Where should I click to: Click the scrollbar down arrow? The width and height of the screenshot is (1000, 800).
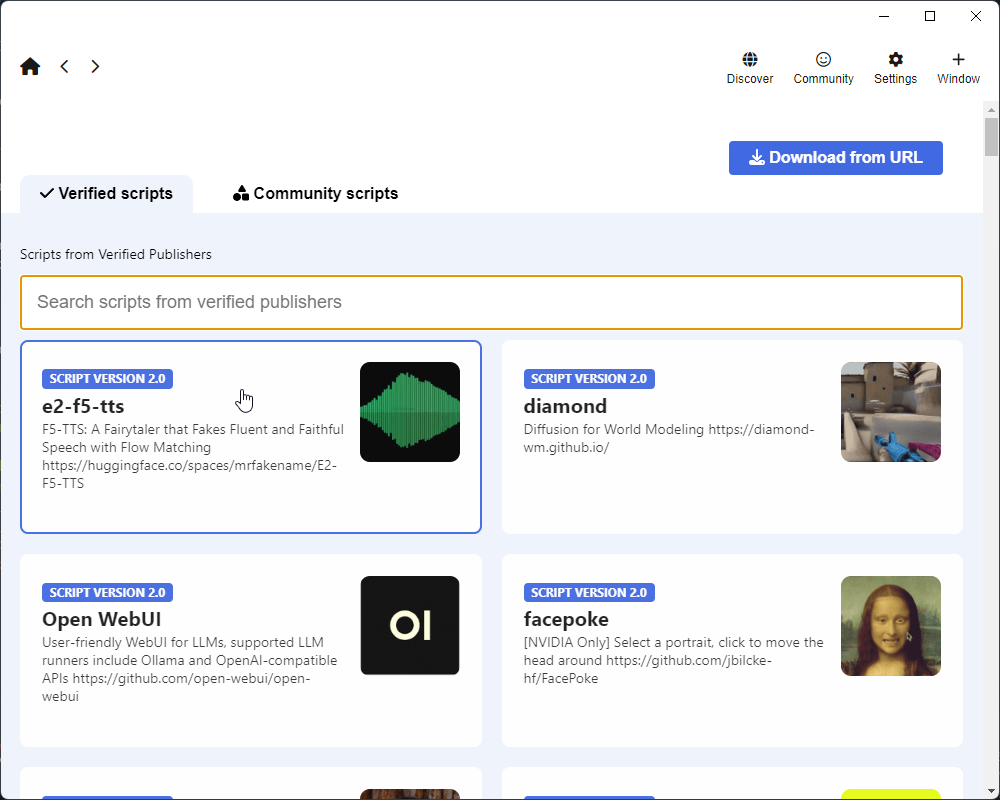tap(990, 792)
